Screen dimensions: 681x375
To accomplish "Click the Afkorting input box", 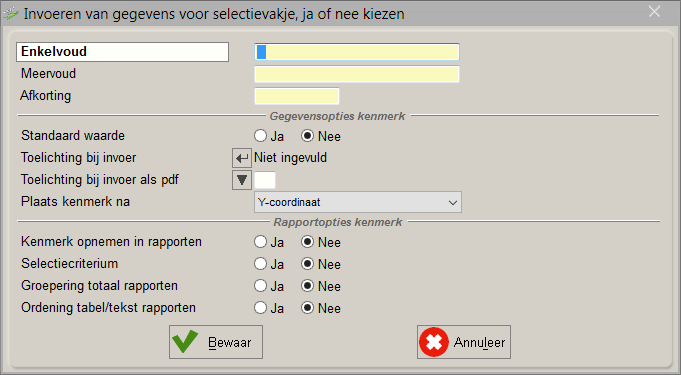I will click(297, 96).
